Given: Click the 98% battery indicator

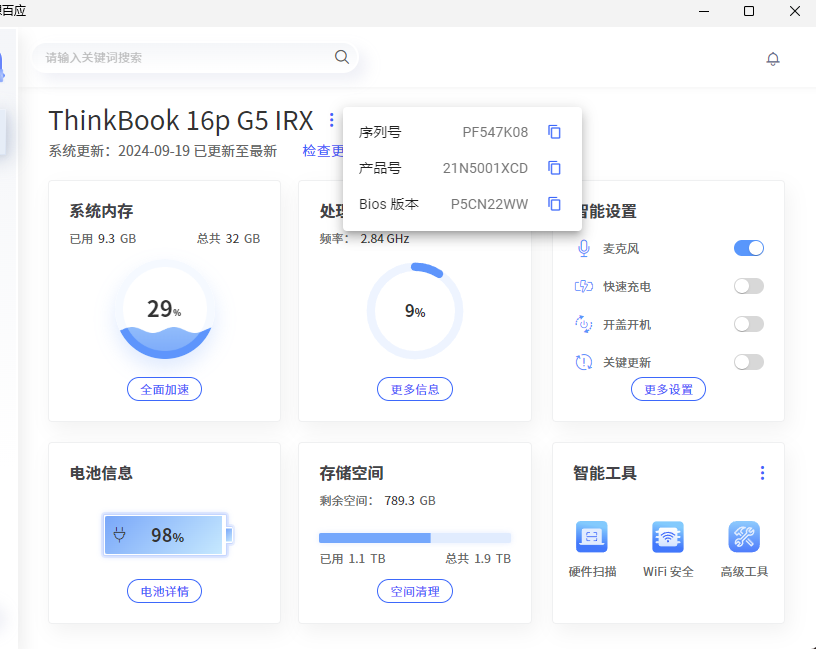Looking at the screenshot, I should click(168, 535).
